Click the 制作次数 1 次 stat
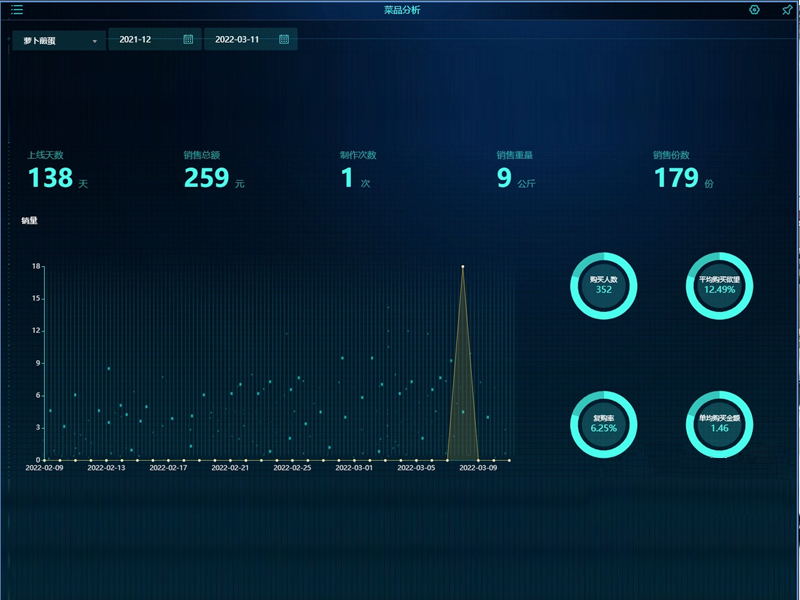 tap(356, 172)
